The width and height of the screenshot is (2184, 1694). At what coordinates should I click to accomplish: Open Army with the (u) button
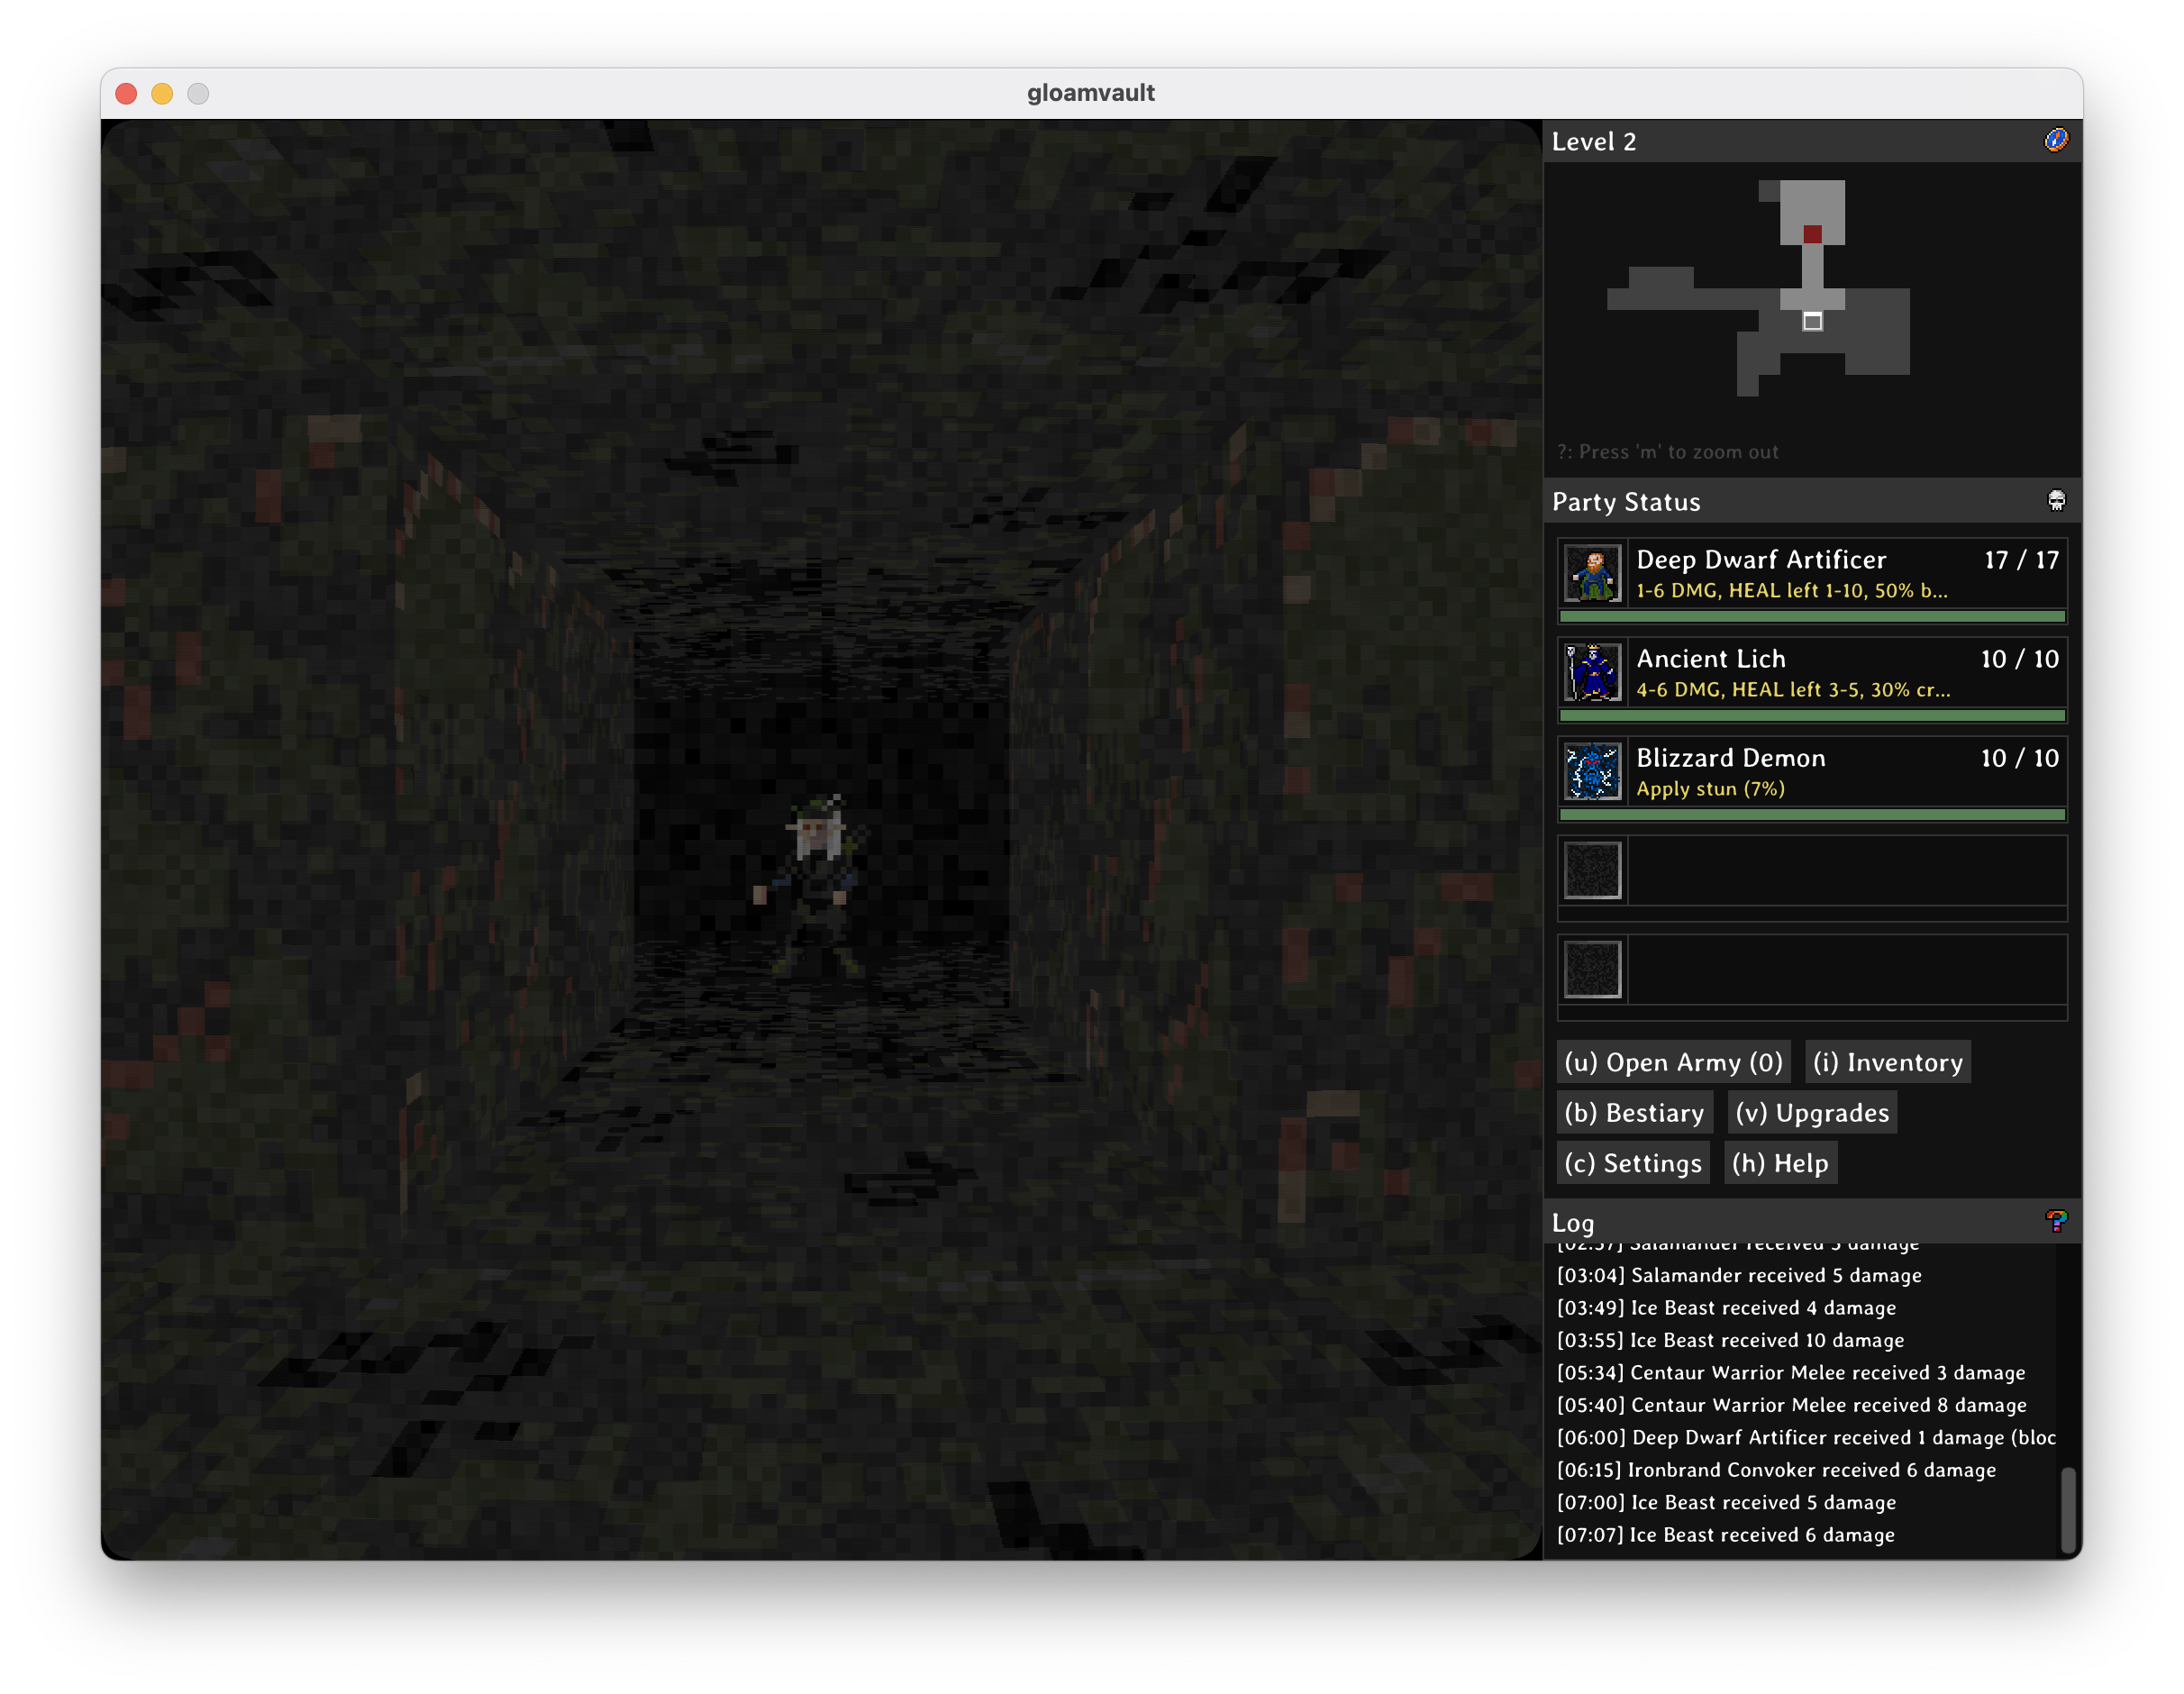coord(1673,1062)
